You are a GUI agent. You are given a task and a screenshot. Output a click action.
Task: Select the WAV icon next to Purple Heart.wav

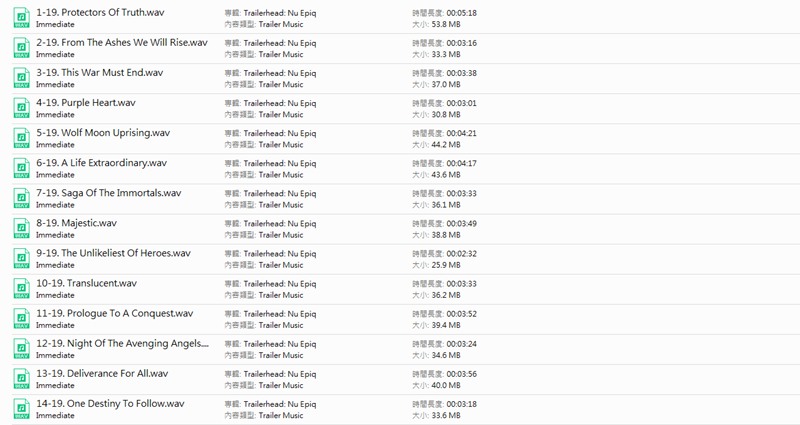21,108
